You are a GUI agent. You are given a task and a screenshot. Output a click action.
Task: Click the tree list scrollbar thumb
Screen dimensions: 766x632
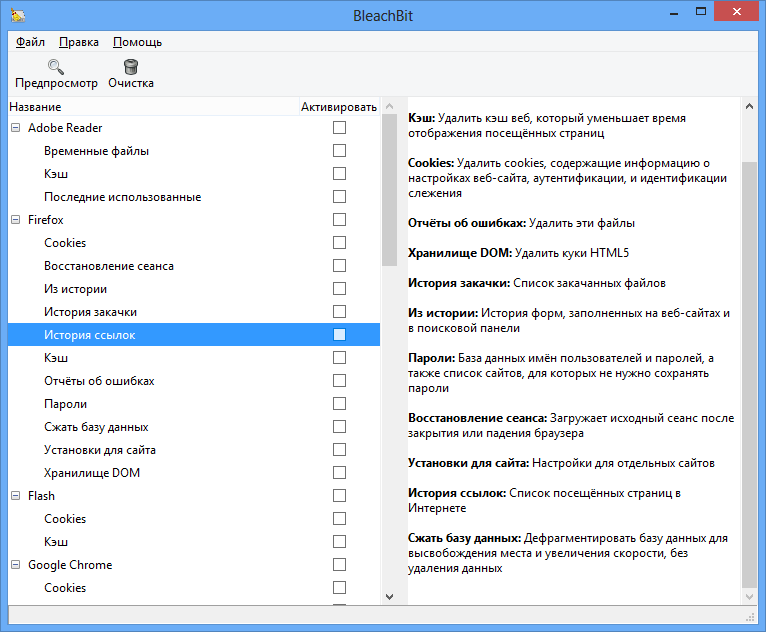tap(389, 190)
